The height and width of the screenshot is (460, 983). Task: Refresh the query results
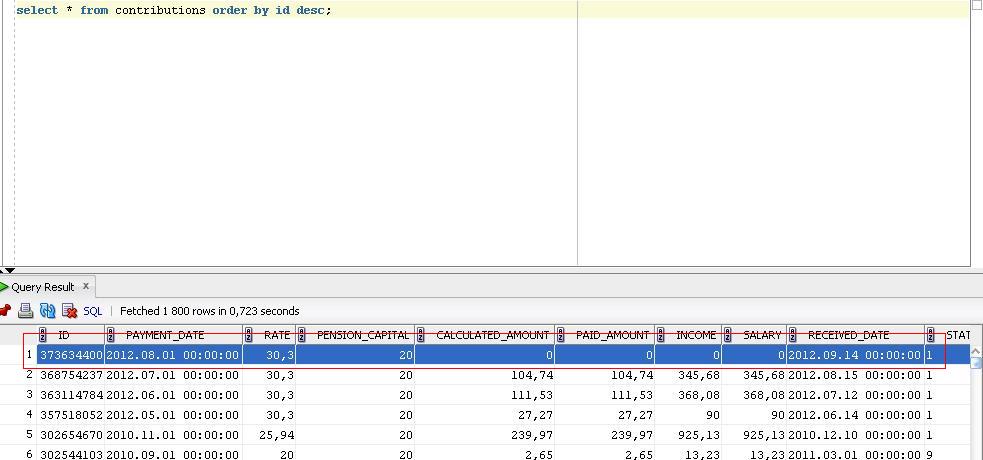click(48, 310)
